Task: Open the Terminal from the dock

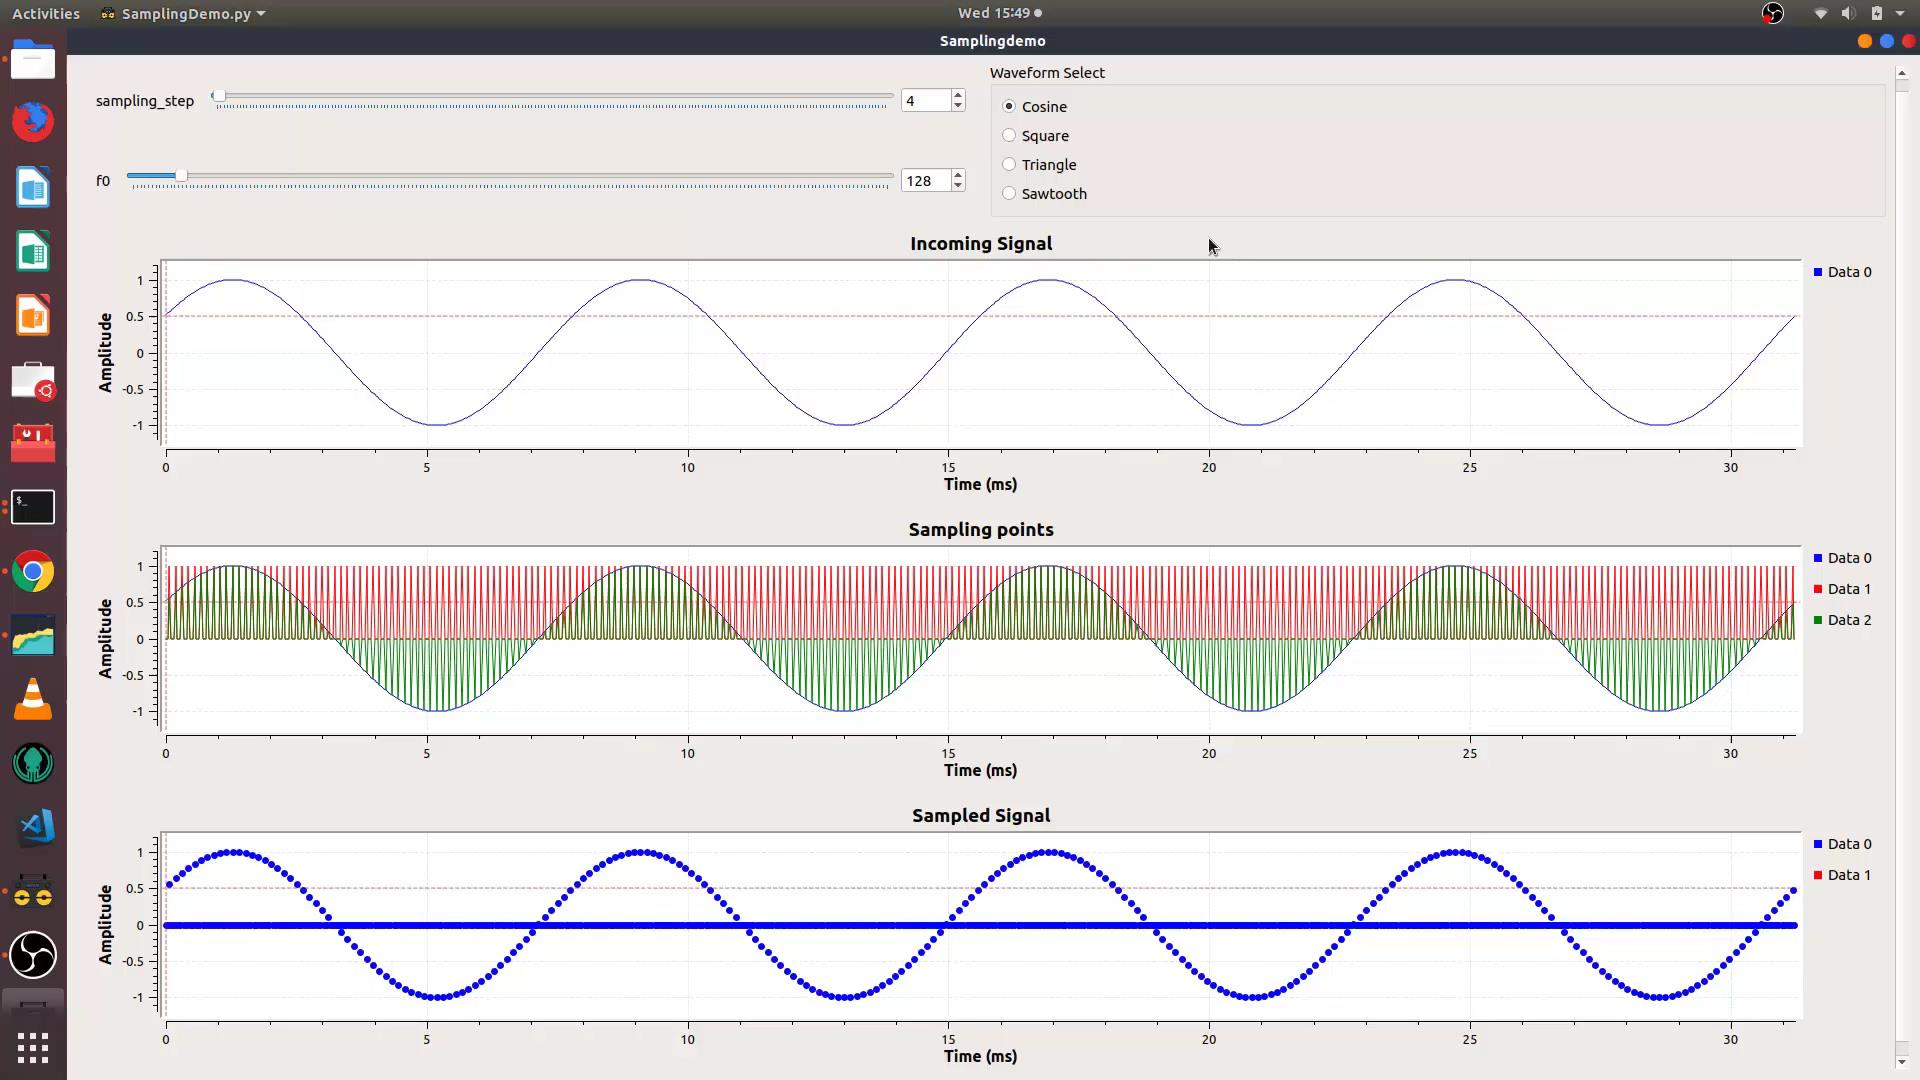Action: (x=33, y=507)
